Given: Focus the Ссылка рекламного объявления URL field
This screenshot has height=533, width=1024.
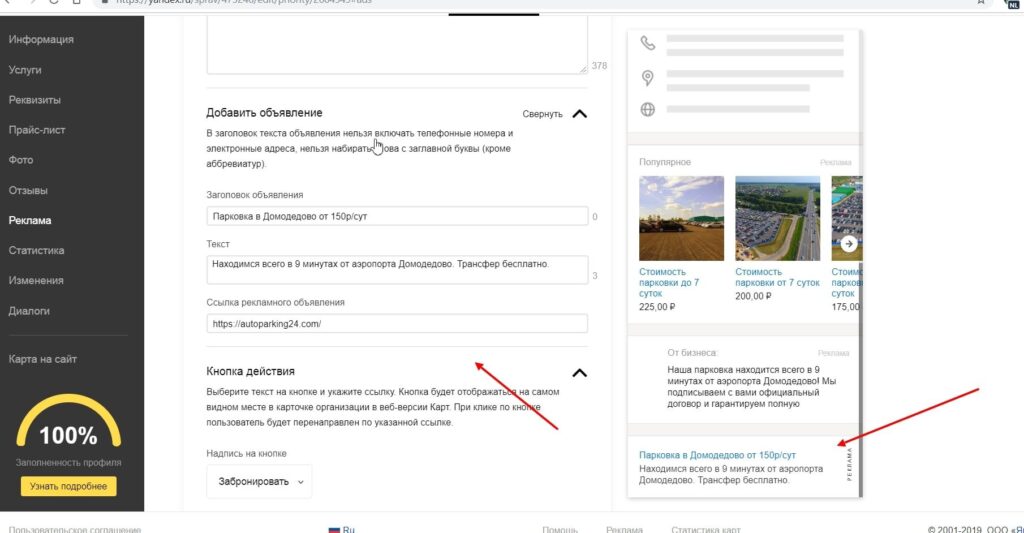Looking at the screenshot, I should coord(397,324).
